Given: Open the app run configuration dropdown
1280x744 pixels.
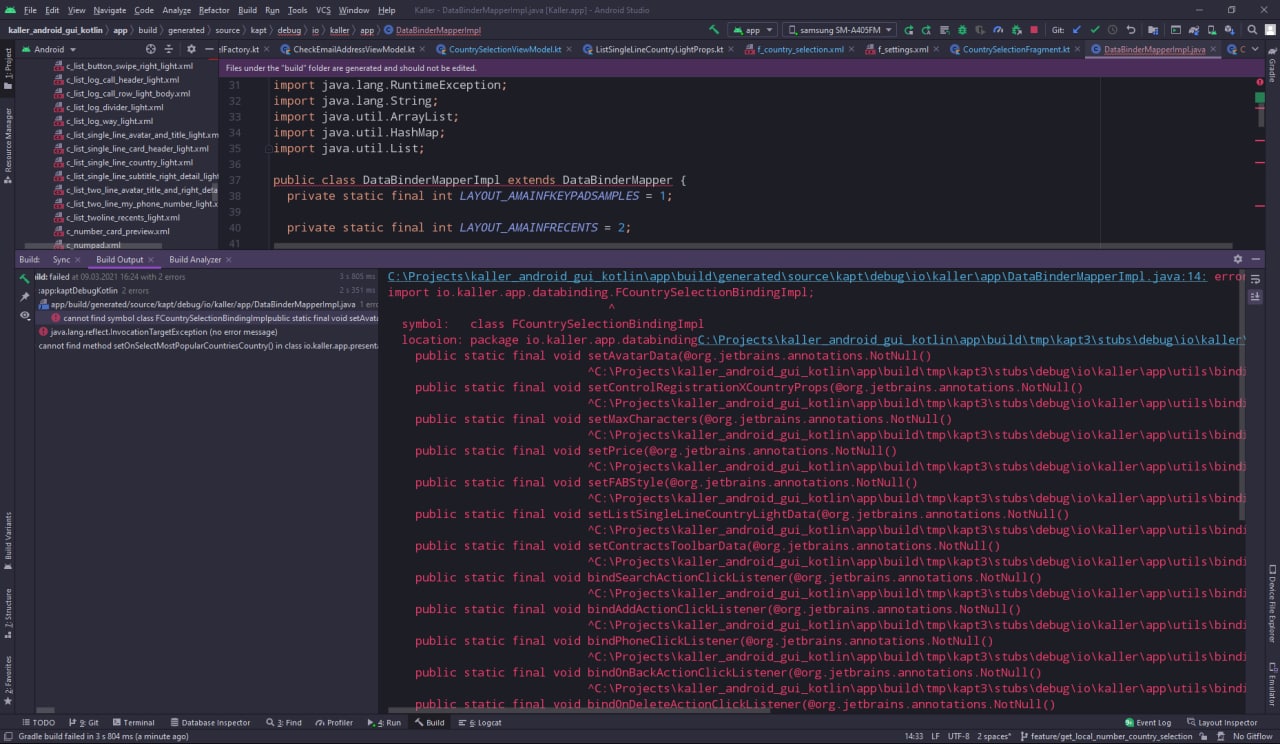Looking at the screenshot, I should 753,30.
